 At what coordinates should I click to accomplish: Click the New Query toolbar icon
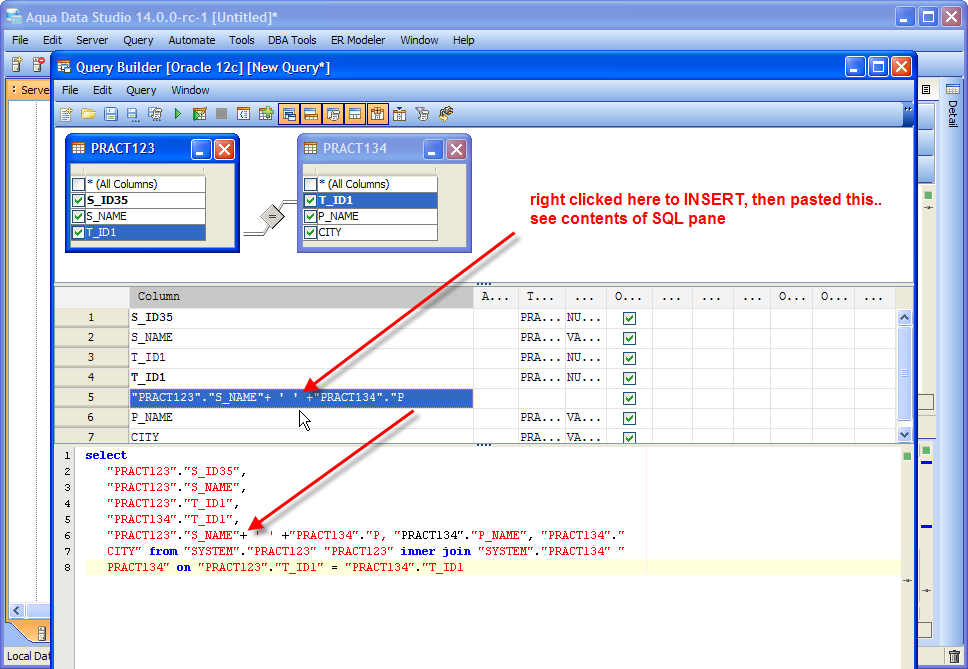pos(67,114)
